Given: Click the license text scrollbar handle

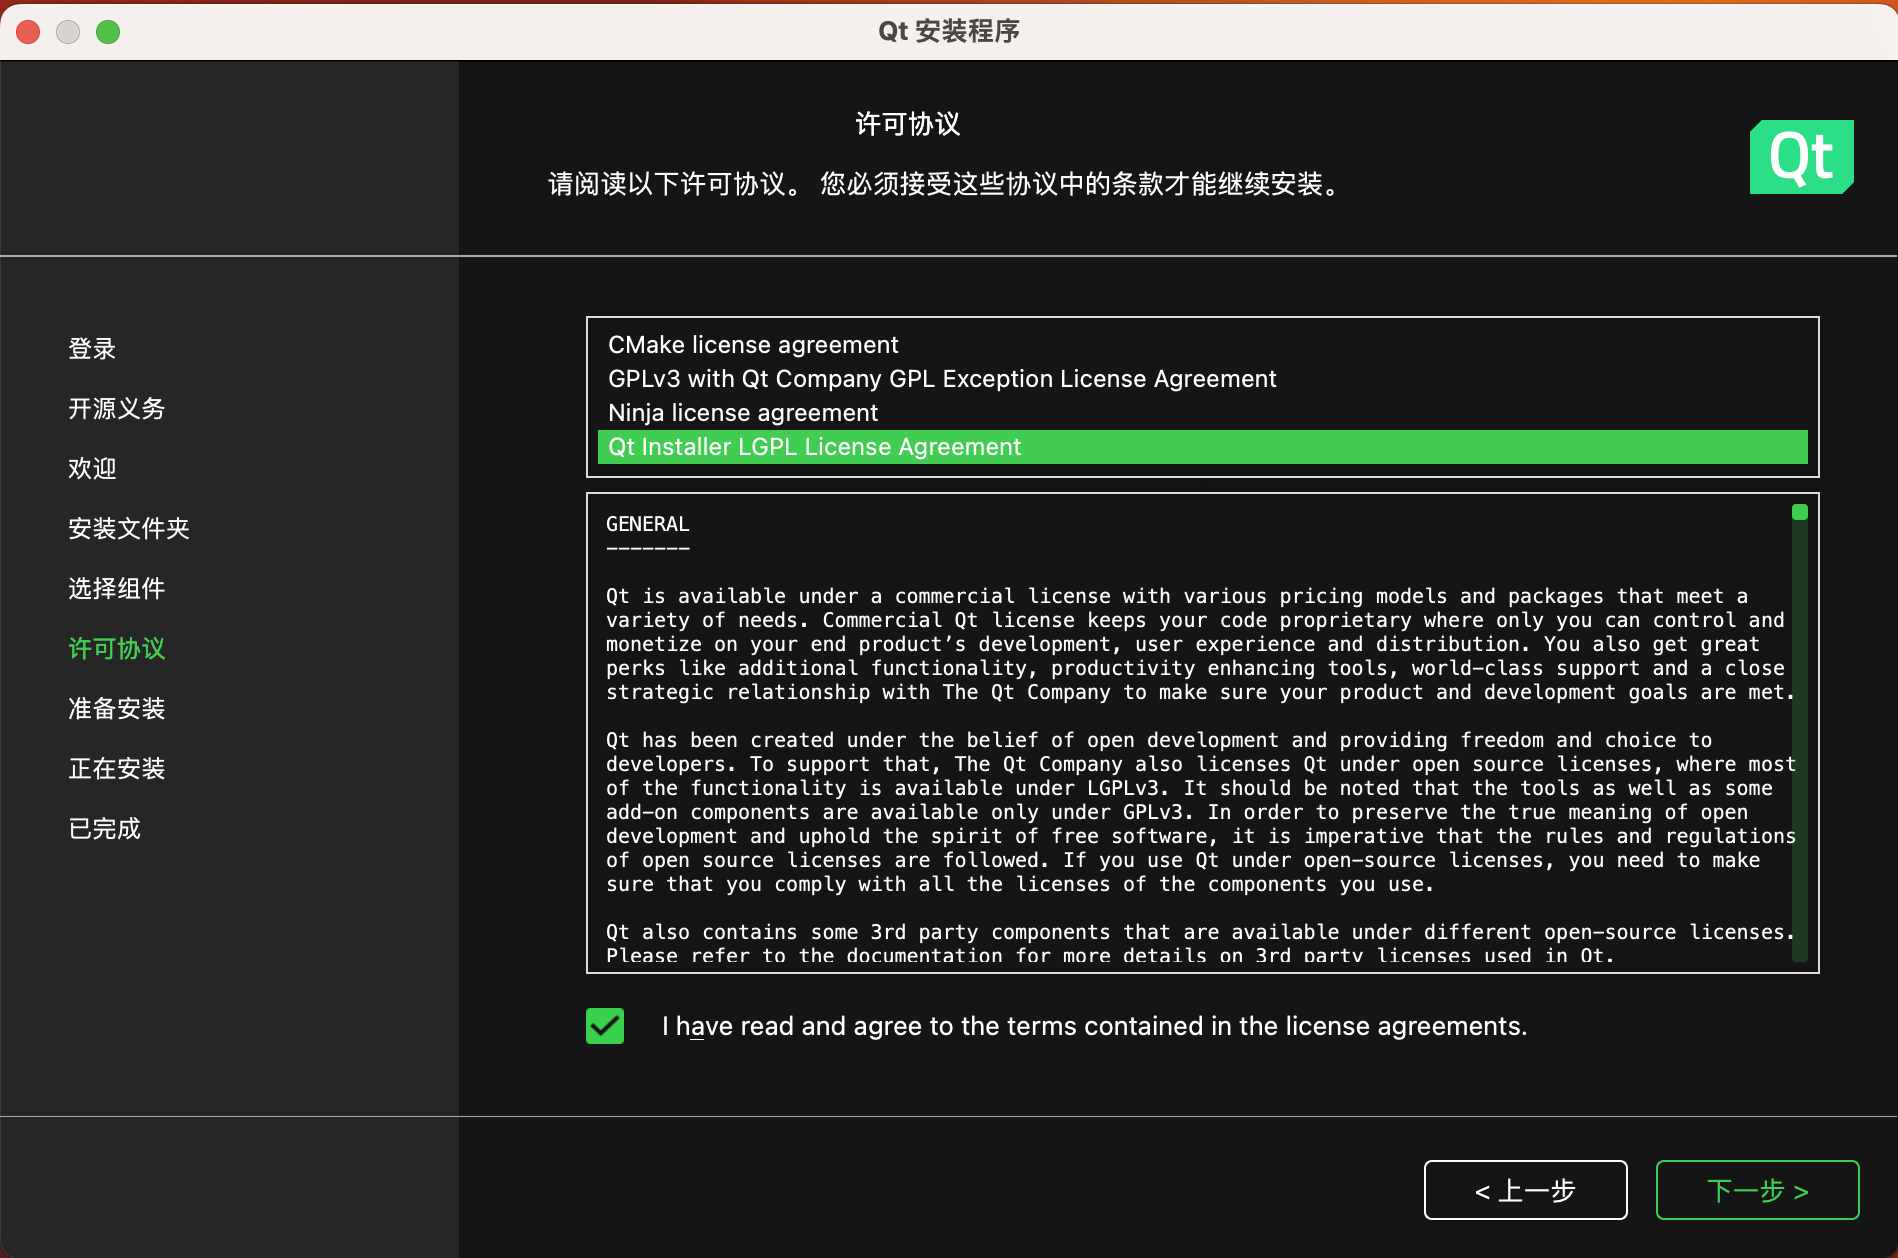Looking at the screenshot, I should pos(1800,512).
